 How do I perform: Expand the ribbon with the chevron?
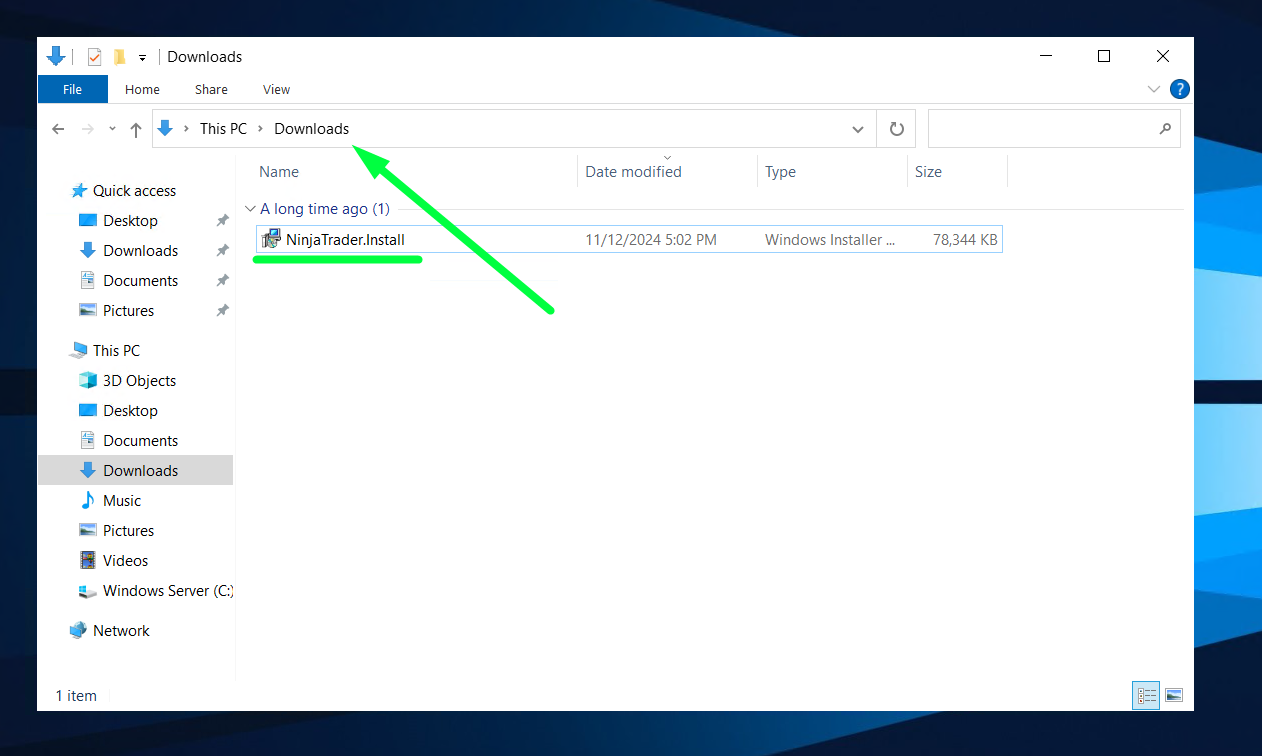[x=1154, y=89]
